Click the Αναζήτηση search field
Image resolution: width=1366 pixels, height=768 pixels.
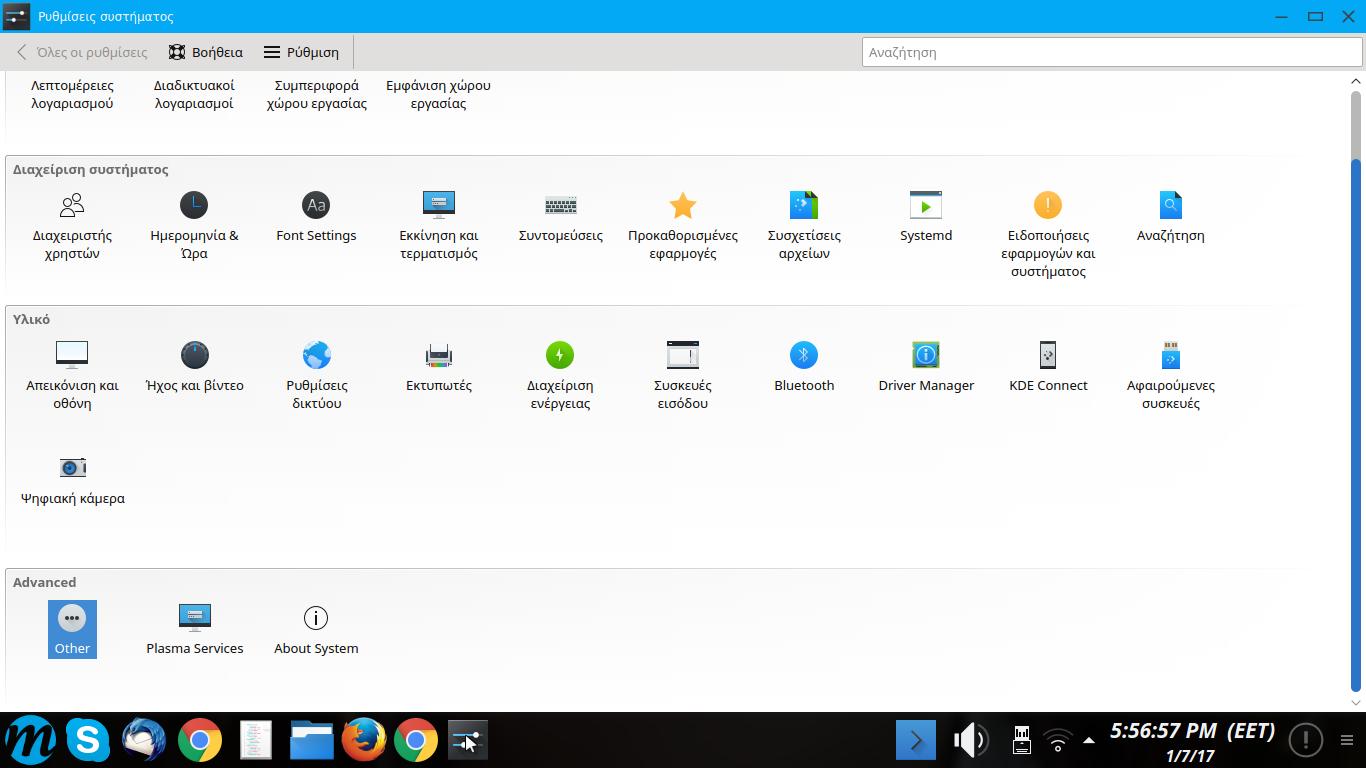coord(1110,52)
